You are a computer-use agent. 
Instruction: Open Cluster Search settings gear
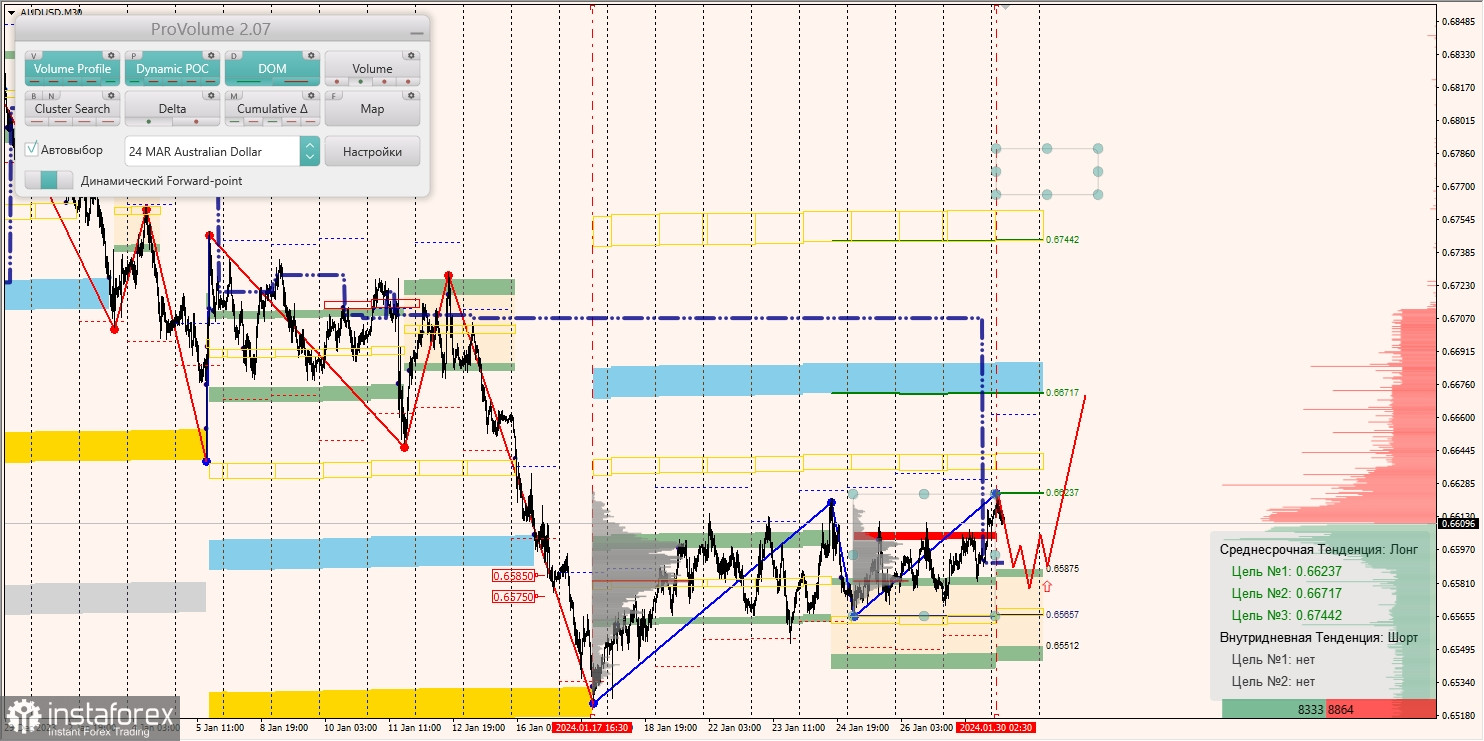(111, 96)
